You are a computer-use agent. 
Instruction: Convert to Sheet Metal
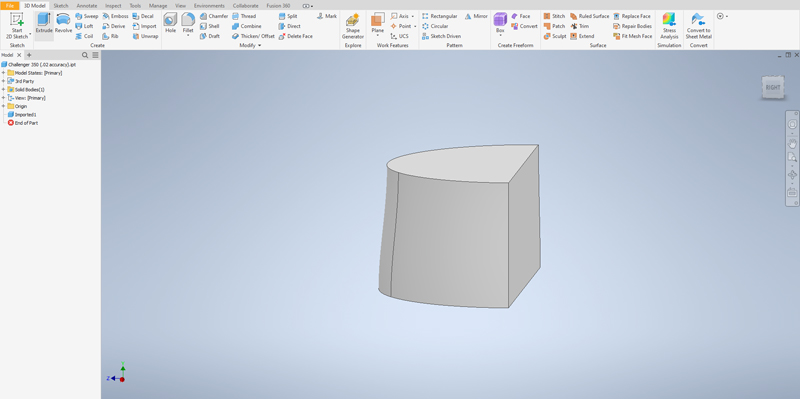[x=698, y=26]
